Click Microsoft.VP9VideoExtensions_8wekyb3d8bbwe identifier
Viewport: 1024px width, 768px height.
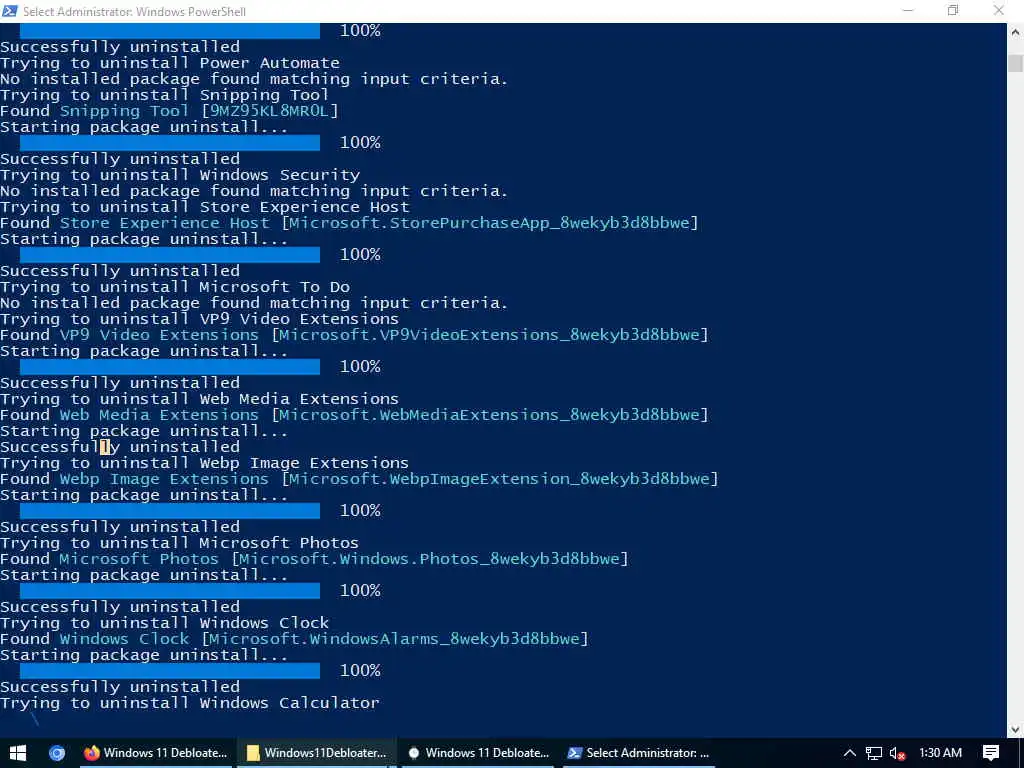coord(489,335)
